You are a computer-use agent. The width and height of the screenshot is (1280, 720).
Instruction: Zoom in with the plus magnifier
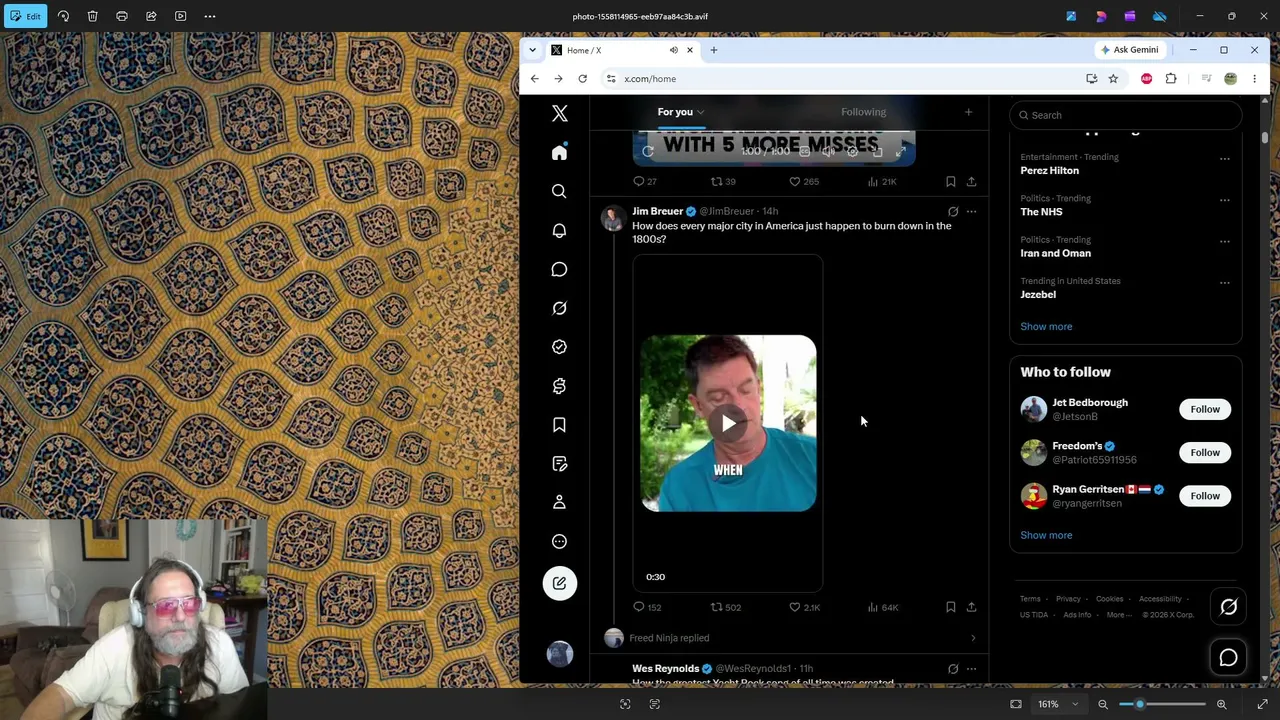(x=1222, y=704)
